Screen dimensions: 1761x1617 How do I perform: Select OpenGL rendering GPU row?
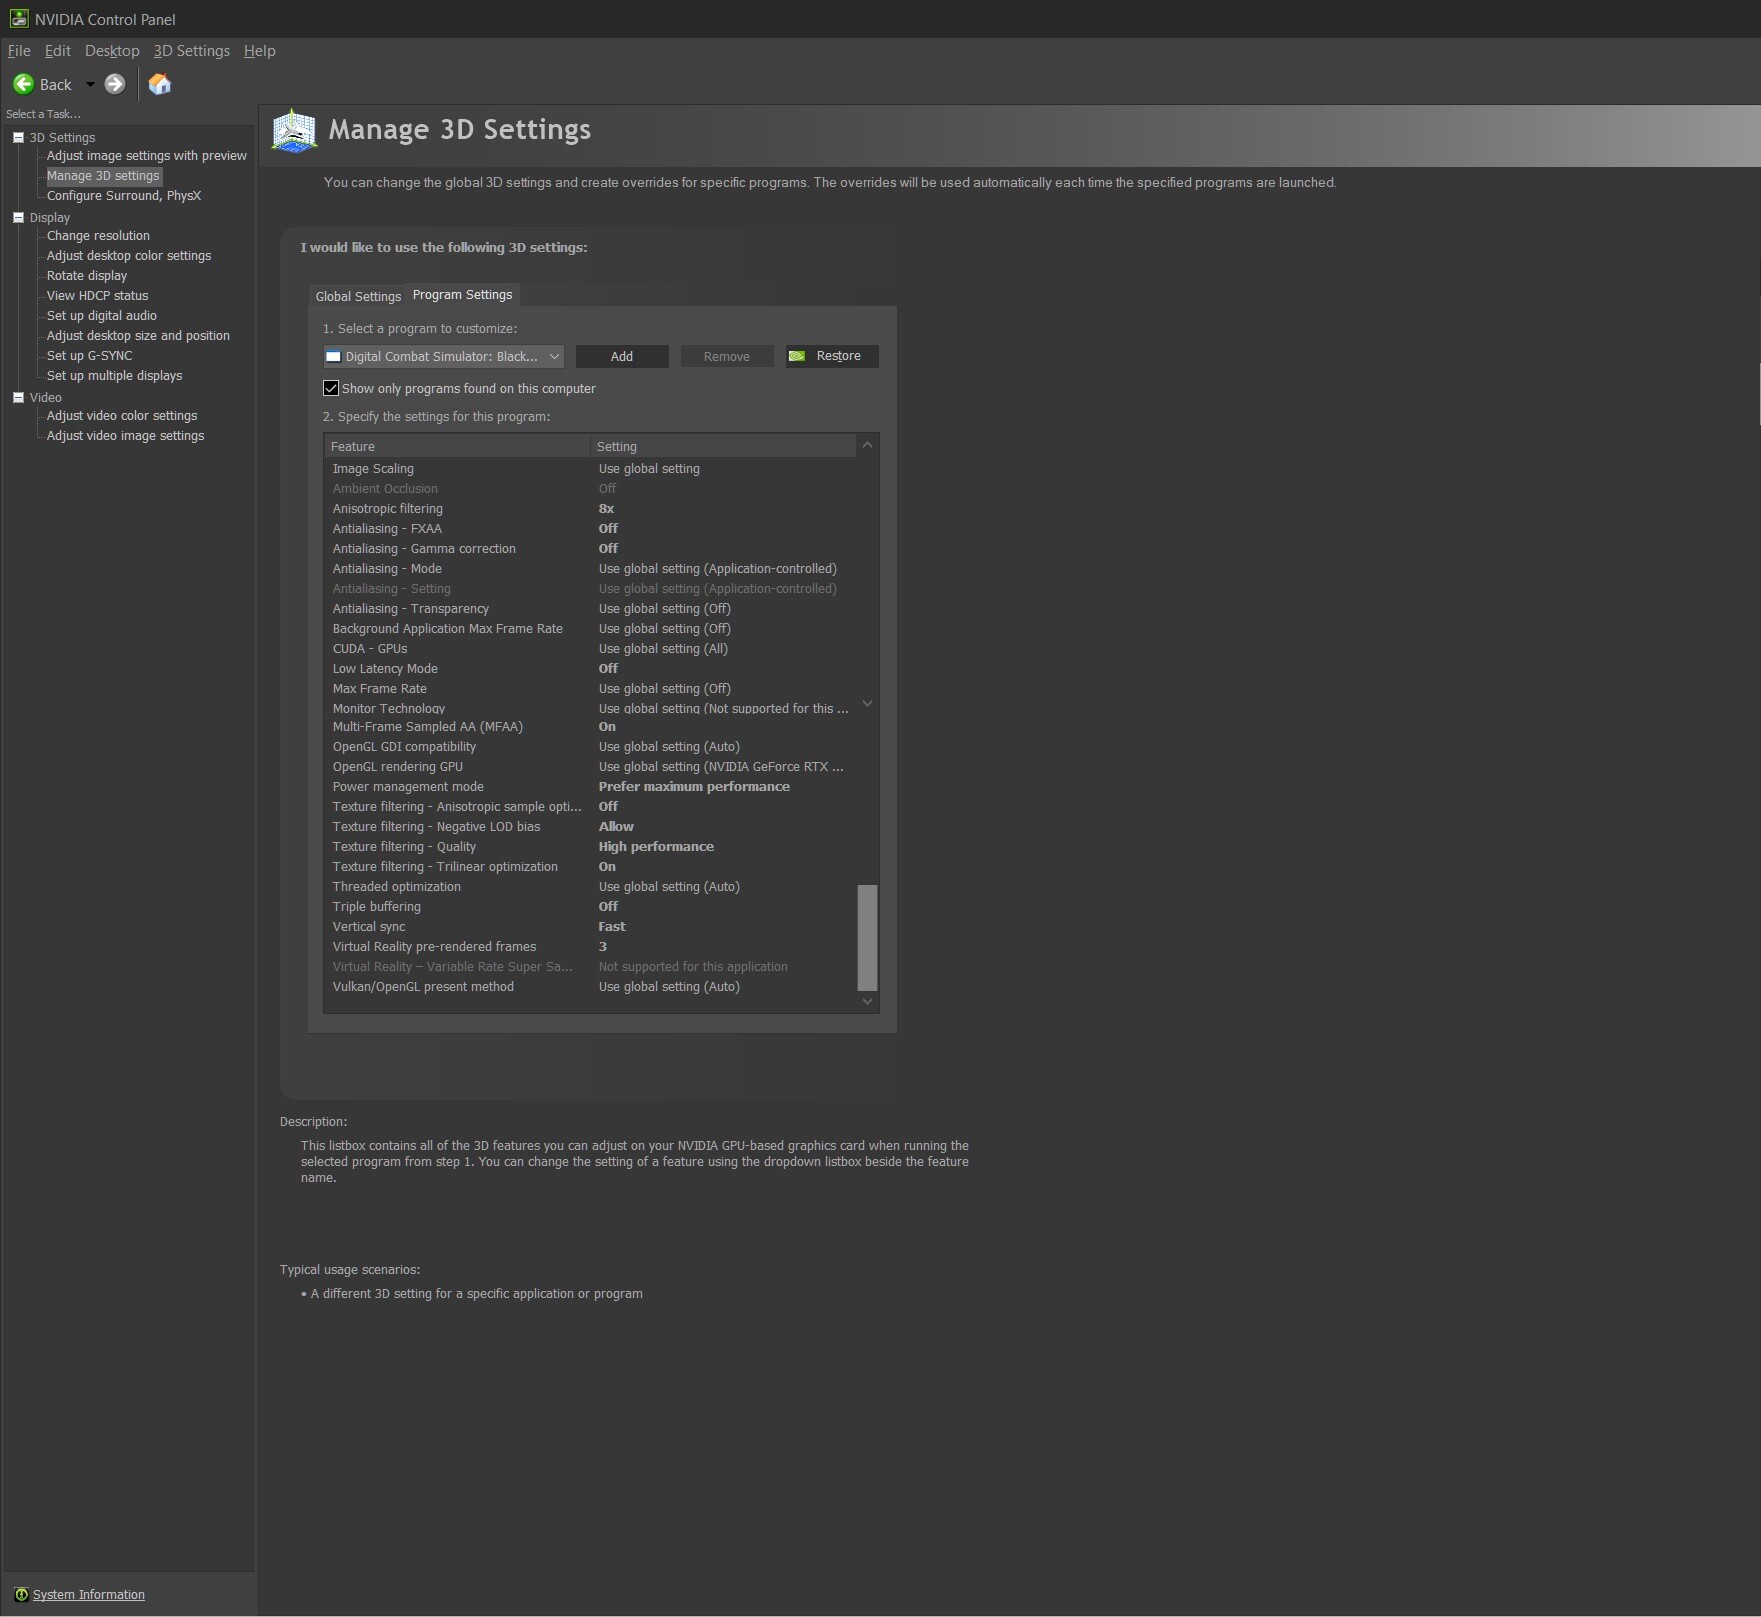(x=590, y=767)
